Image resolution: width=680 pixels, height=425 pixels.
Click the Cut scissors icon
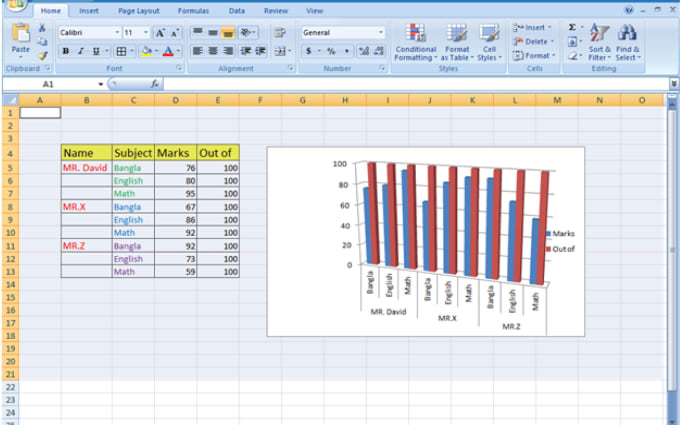pyautogui.click(x=42, y=28)
